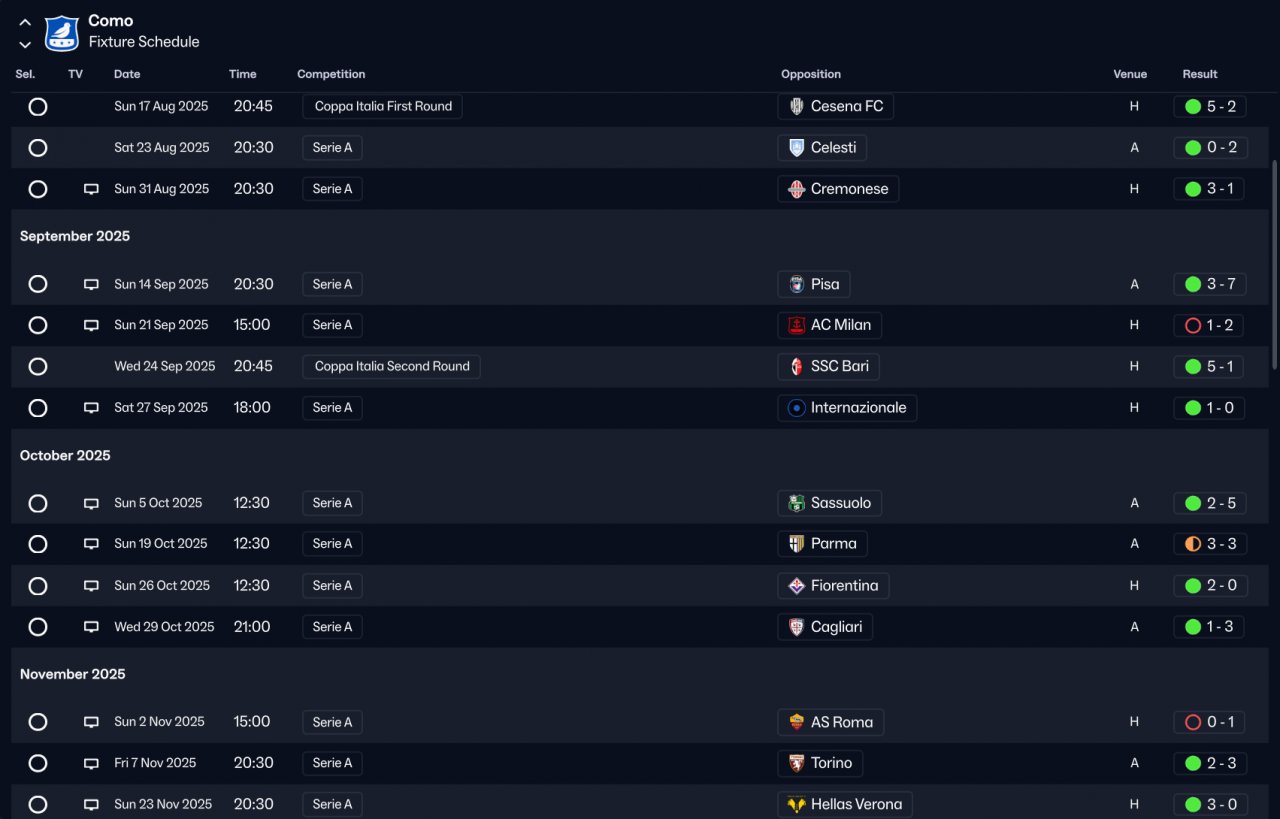Open the Coppa Italia First Round competition
The height and width of the screenshot is (819, 1280).
tap(383, 106)
